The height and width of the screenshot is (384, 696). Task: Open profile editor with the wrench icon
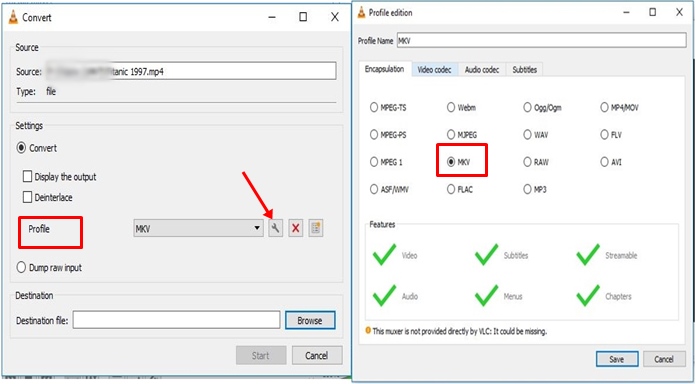click(275, 228)
